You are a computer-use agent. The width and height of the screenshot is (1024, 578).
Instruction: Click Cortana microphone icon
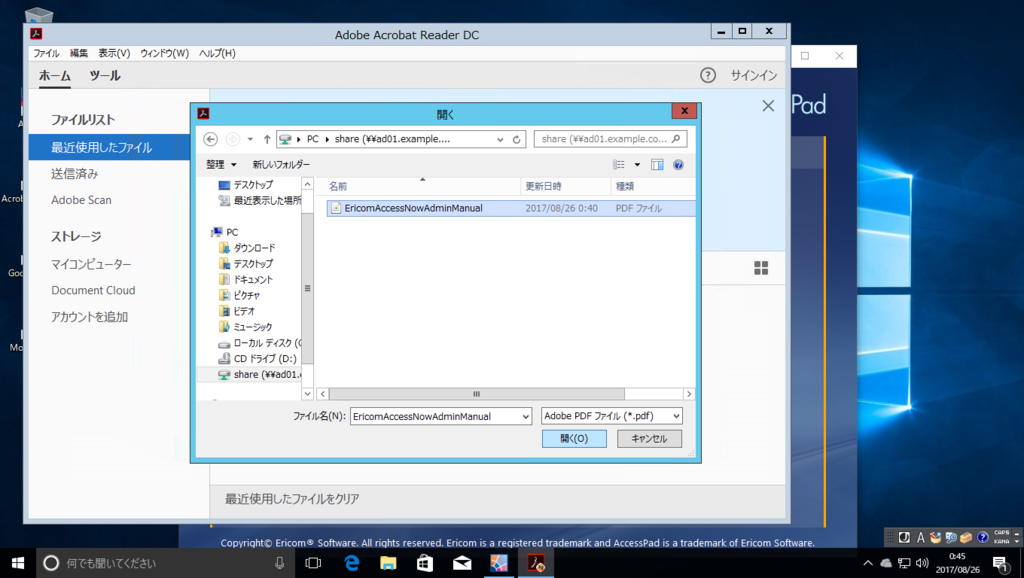280,563
